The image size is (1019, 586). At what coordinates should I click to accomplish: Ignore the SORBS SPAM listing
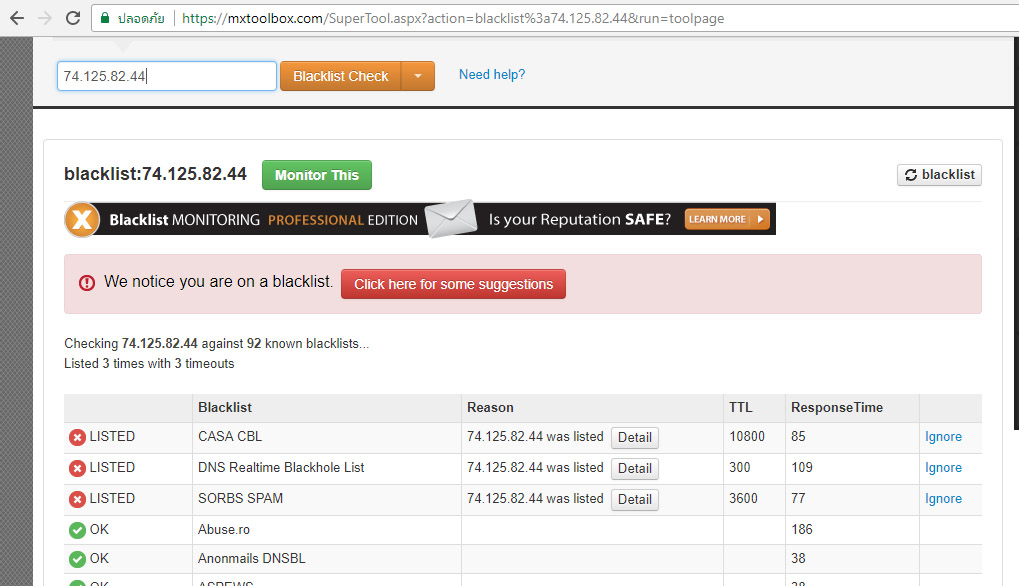click(x=943, y=499)
